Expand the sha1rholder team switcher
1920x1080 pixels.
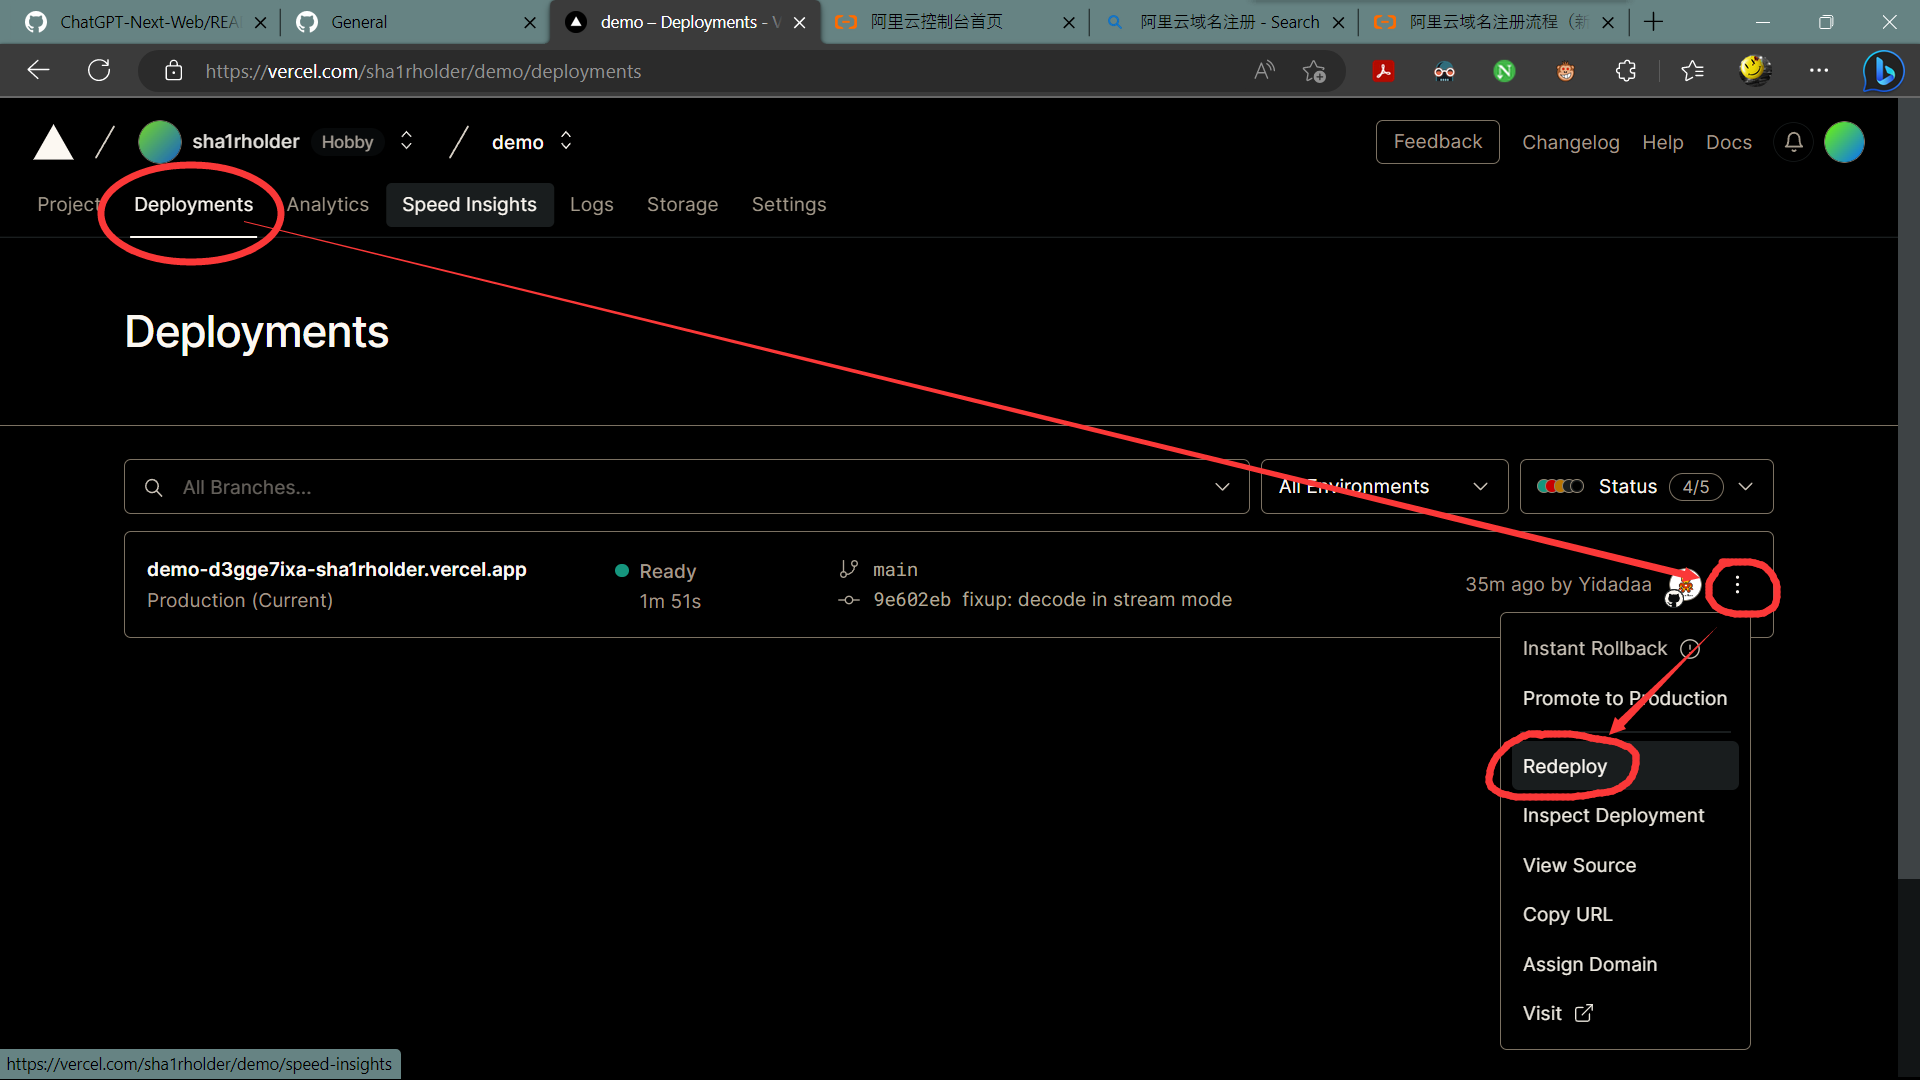(x=406, y=141)
